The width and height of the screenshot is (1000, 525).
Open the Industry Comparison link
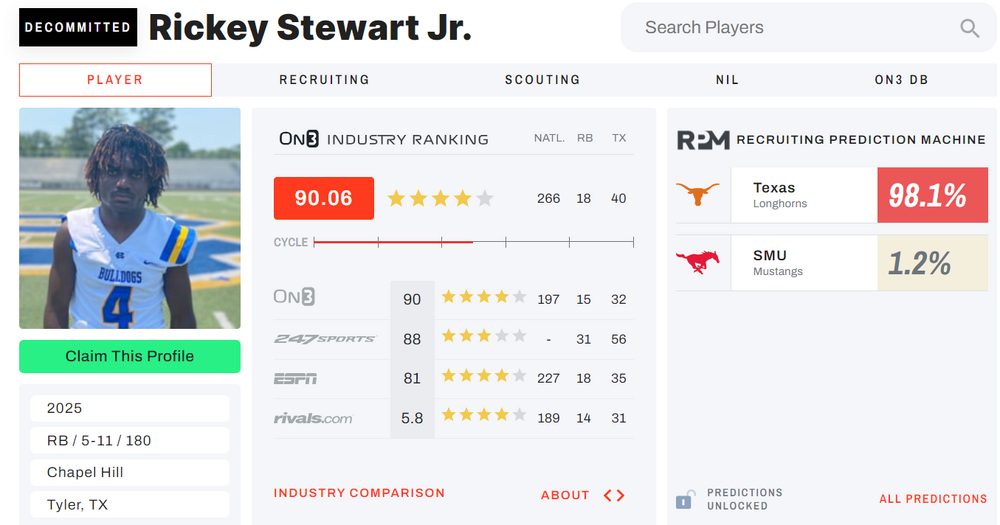pyautogui.click(x=359, y=493)
